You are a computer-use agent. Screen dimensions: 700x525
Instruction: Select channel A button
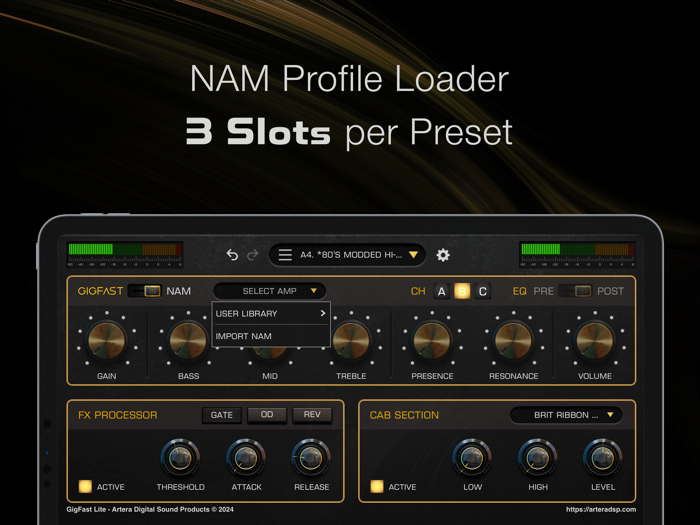click(442, 292)
